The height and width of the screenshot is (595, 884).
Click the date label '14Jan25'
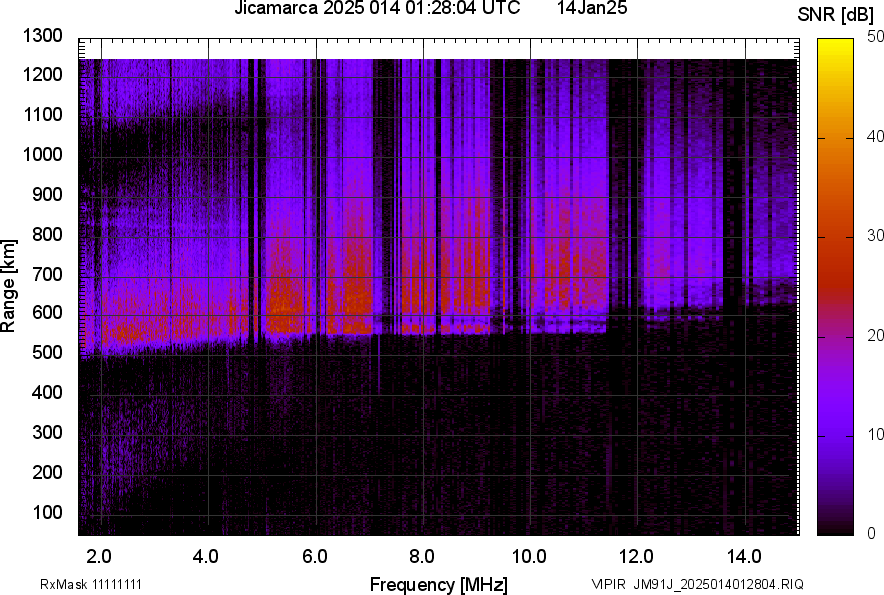[592, 8]
